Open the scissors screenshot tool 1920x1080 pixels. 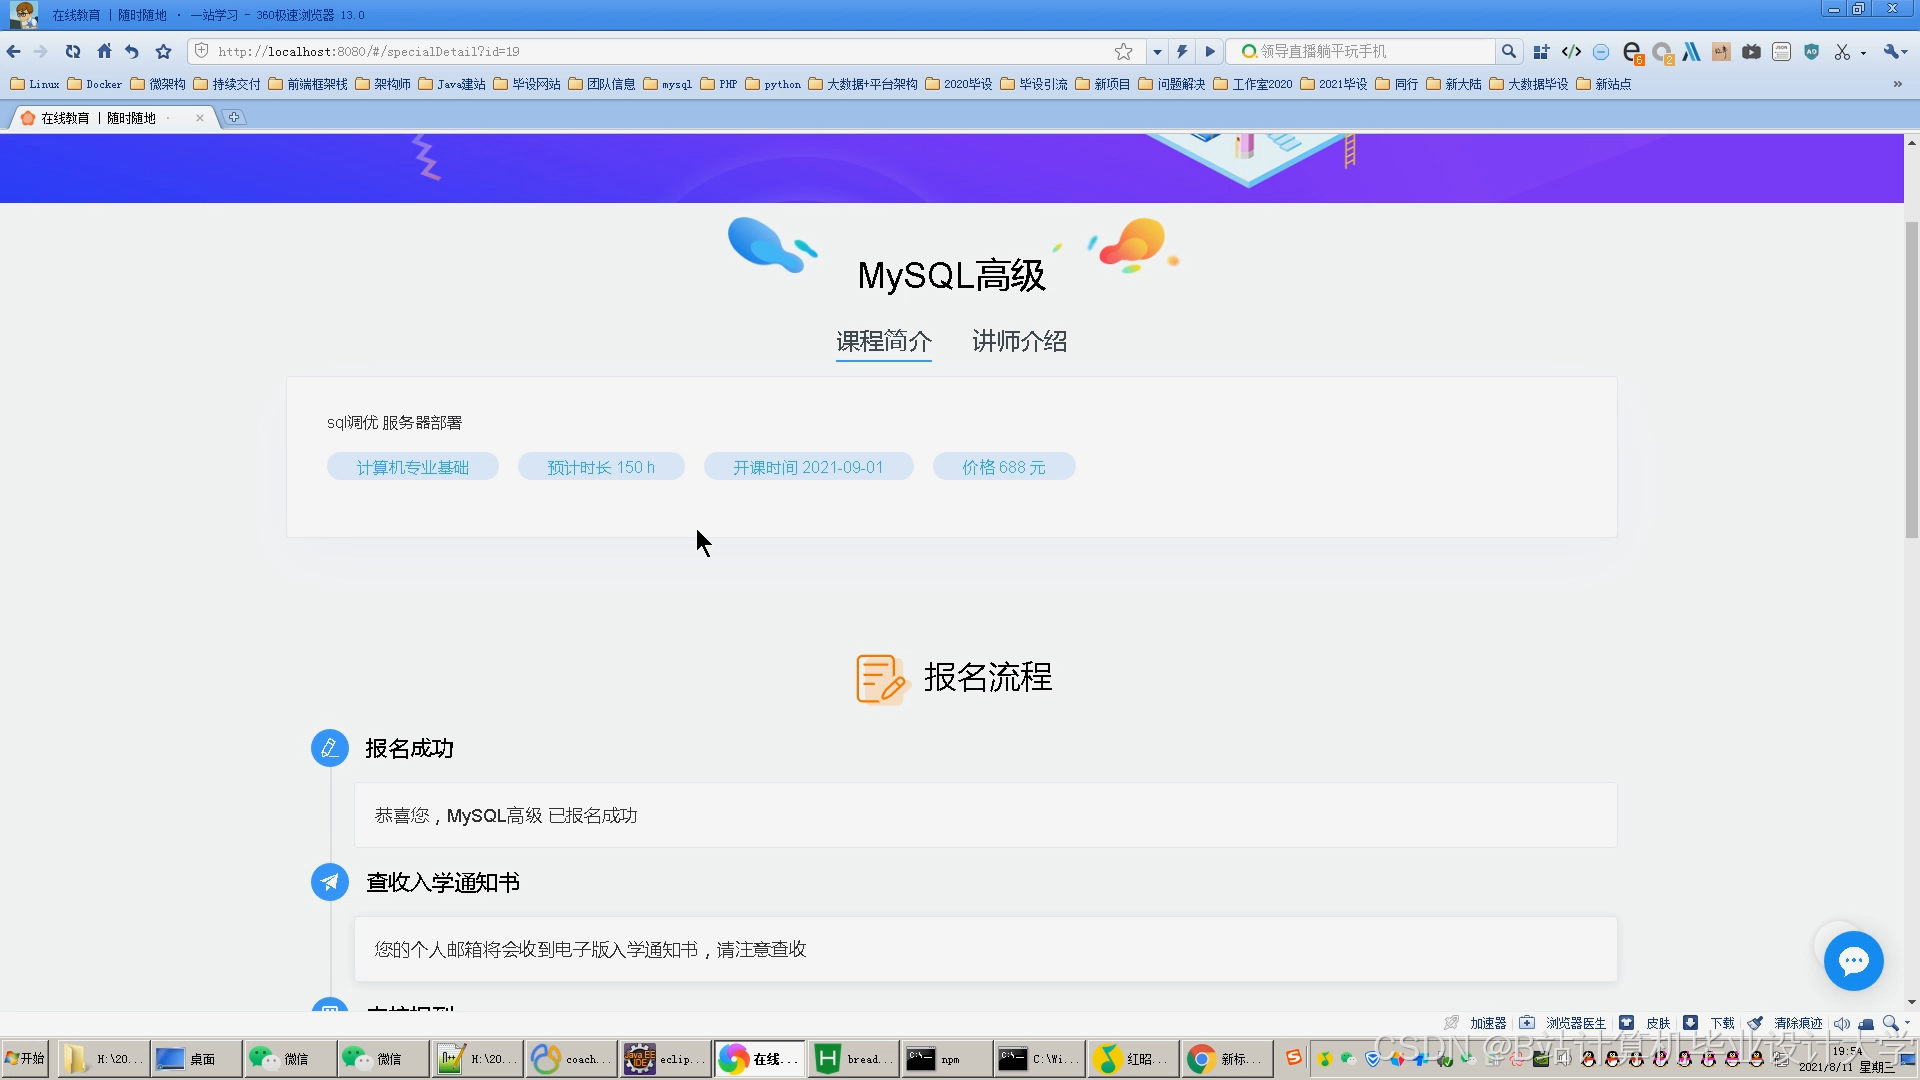tap(1842, 51)
